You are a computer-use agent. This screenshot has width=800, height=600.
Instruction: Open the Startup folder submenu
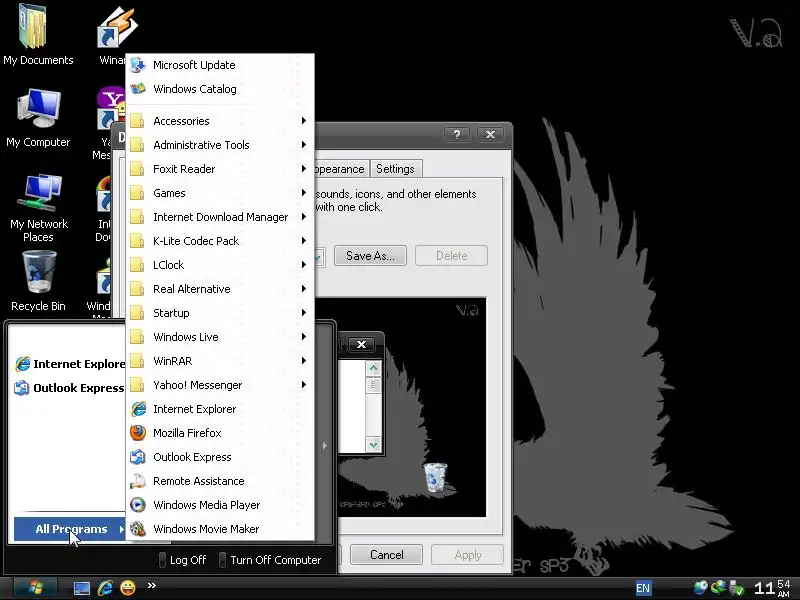(x=220, y=313)
